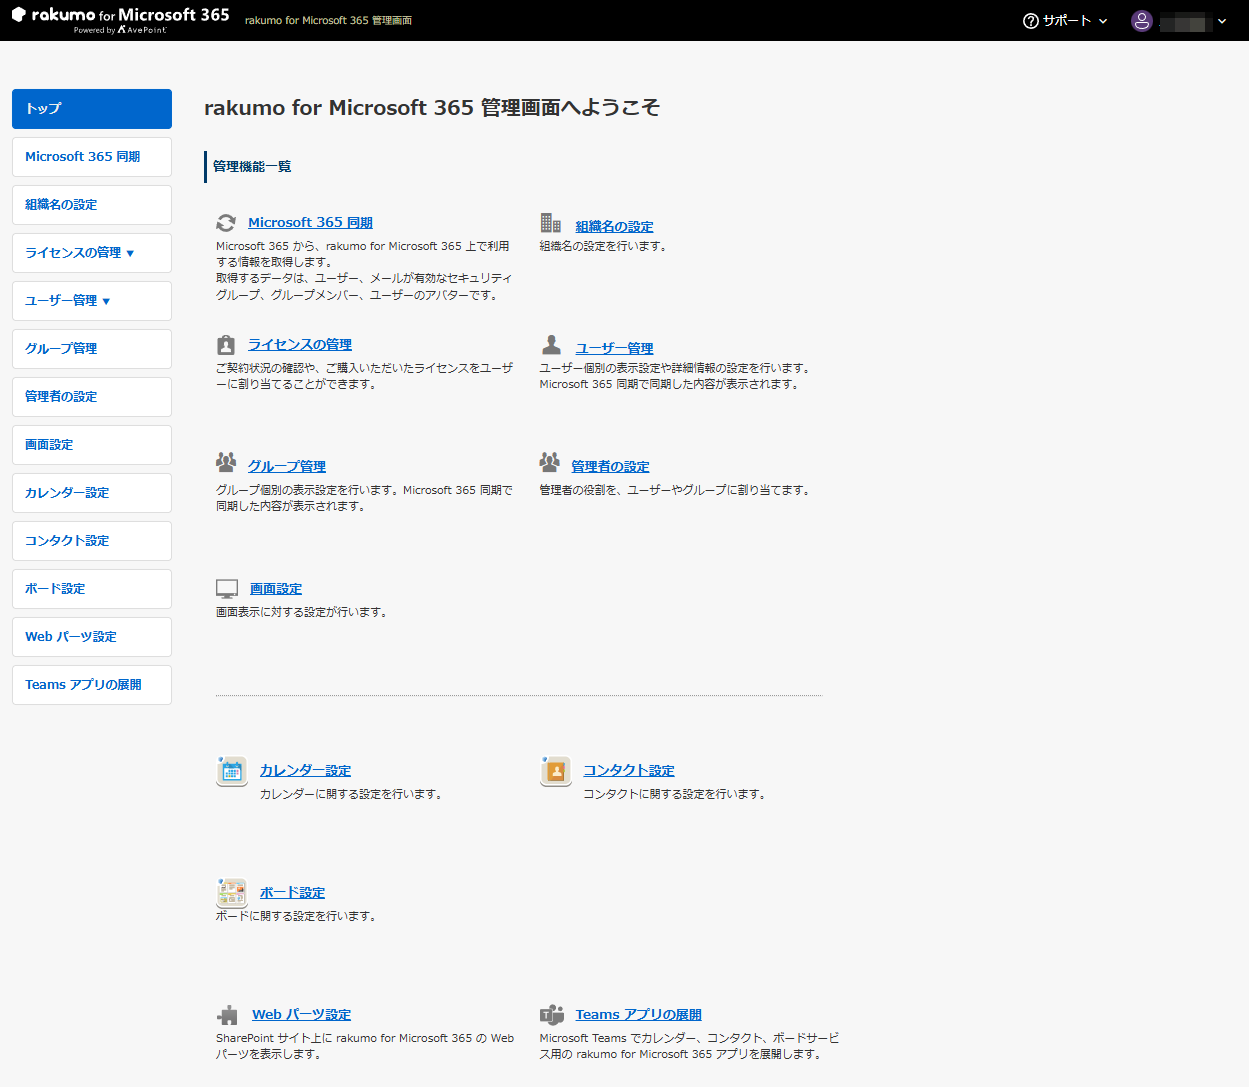Click the description ボードに関する設定を行います。
Image resolution: width=1249 pixels, height=1087 pixels.
[296, 916]
